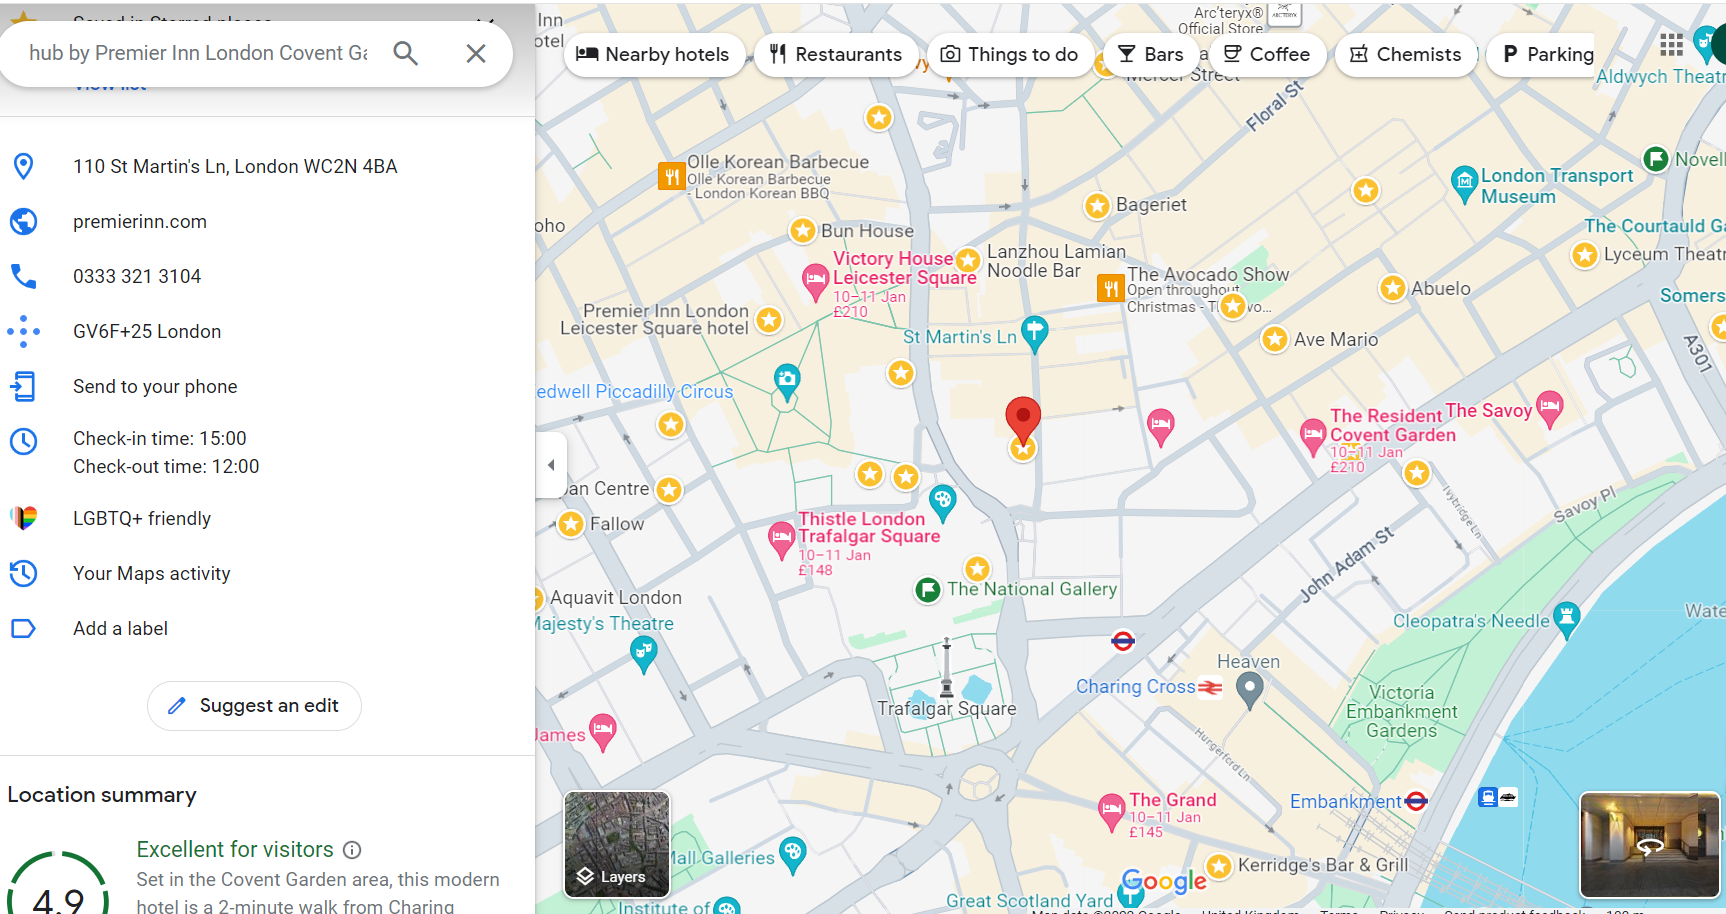The width and height of the screenshot is (1726, 914).
Task: Click the Ave Mario starred place
Action: point(1274,340)
